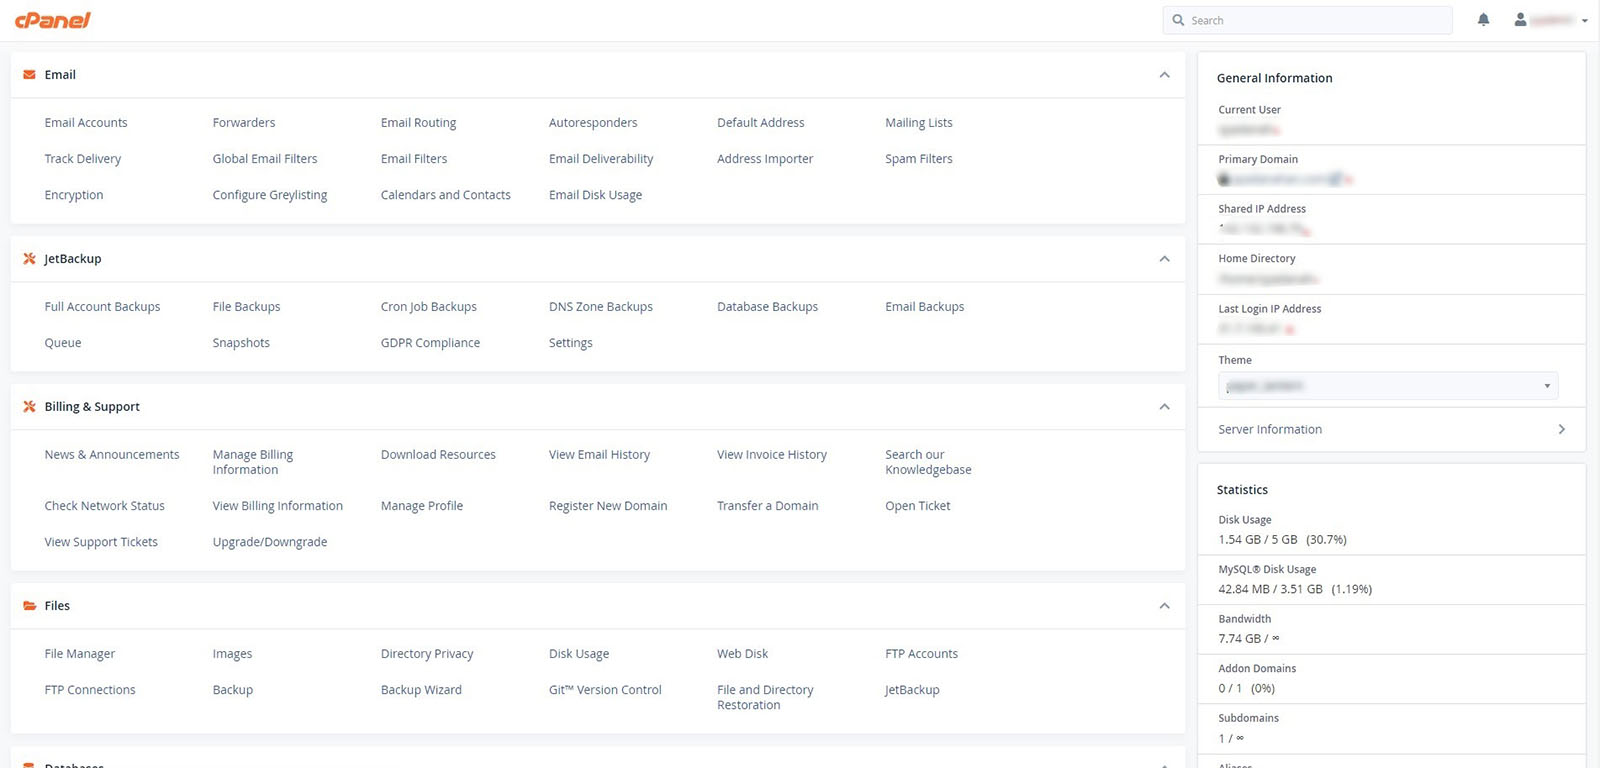Open JetBackup Settings

point(570,343)
